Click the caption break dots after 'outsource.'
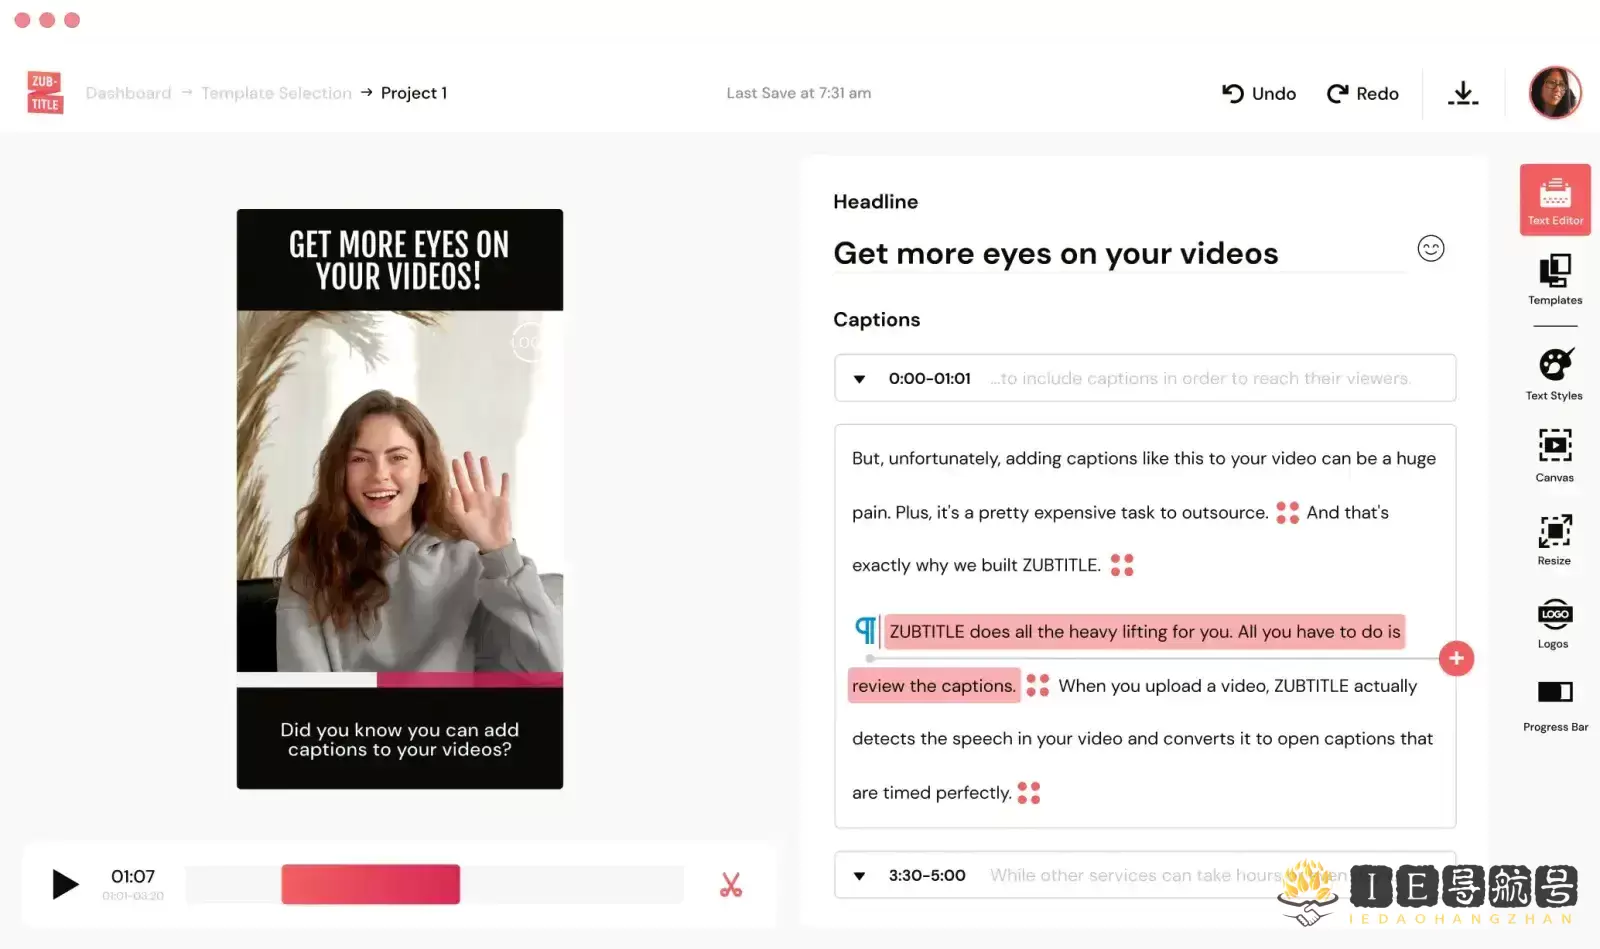The height and width of the screenshot is (949, 1600). coord(1287,513)
